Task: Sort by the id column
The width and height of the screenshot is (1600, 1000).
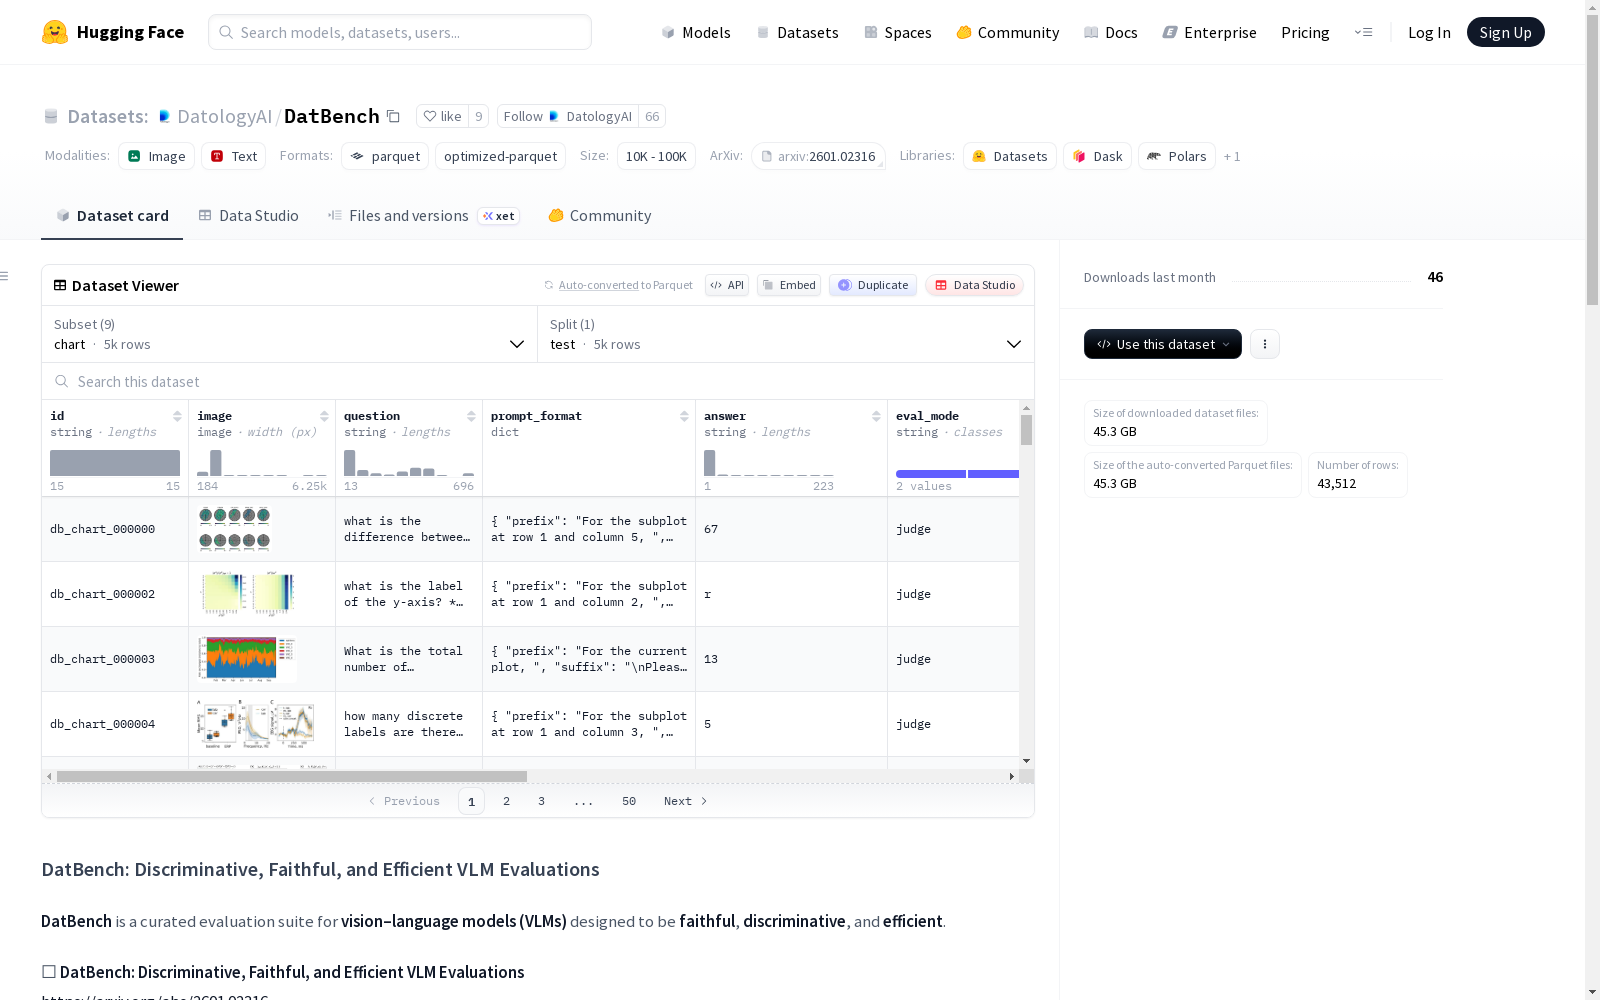Action: [177, 416]
